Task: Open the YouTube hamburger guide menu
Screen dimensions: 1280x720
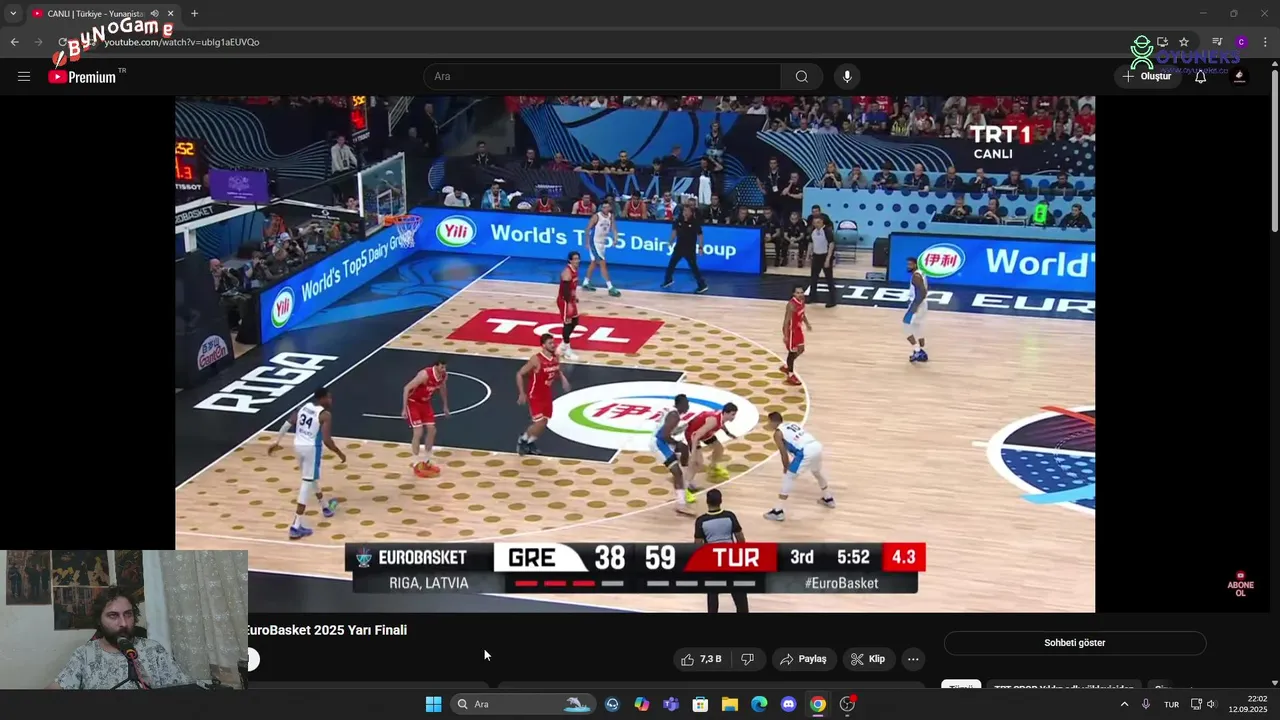Action: pyautogui.click(x=23, y=76)
